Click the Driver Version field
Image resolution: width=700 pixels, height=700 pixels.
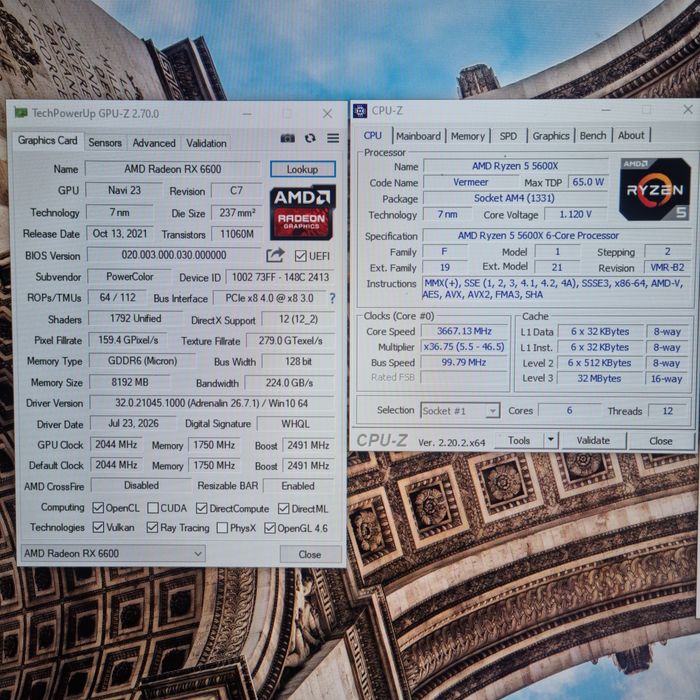(x=212, y=403)
